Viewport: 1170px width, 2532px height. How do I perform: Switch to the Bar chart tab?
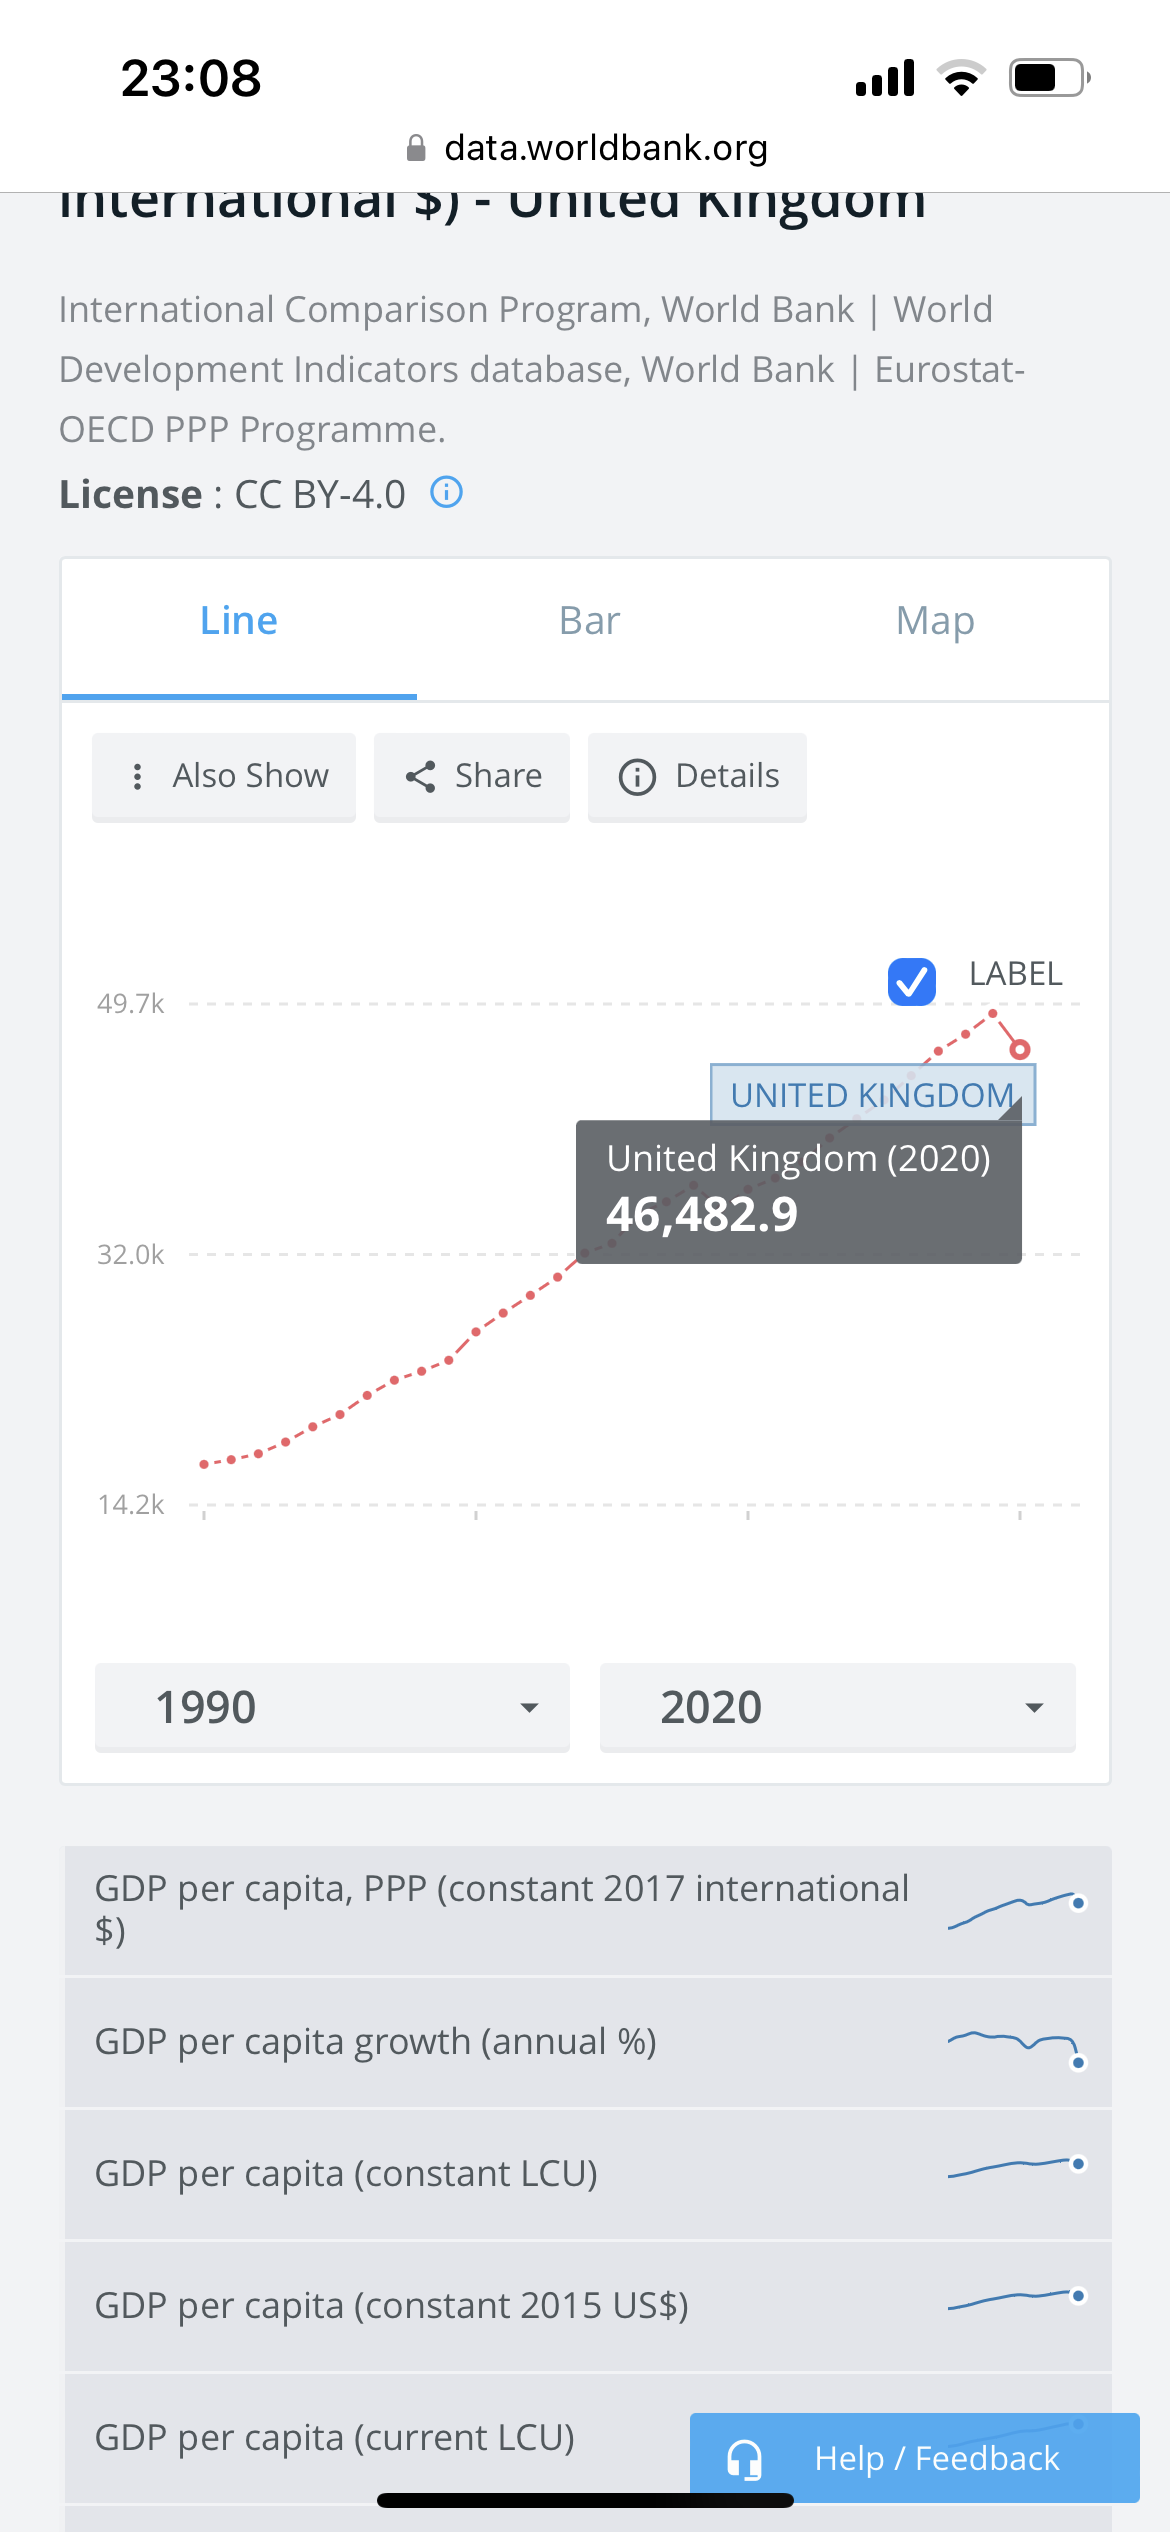click(x=589, y=621)
